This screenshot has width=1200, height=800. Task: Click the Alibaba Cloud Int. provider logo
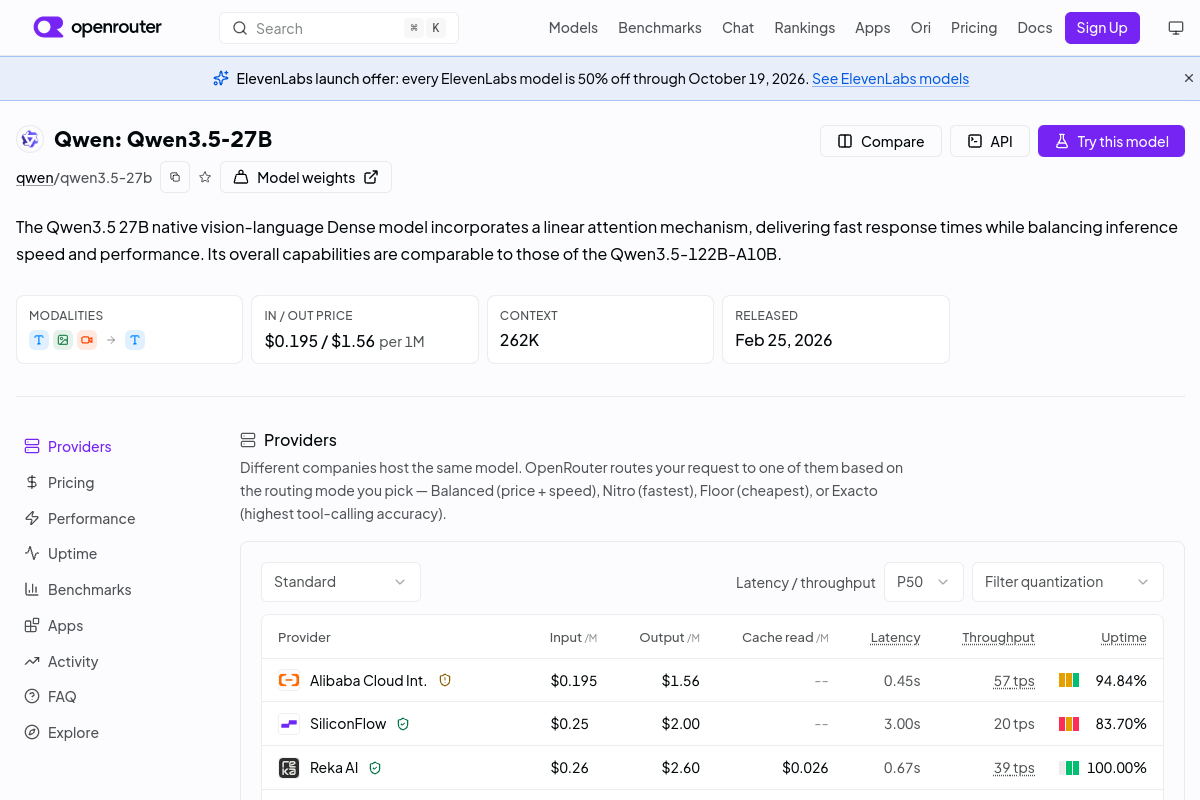pyautogui.click(x=289, y=680)
